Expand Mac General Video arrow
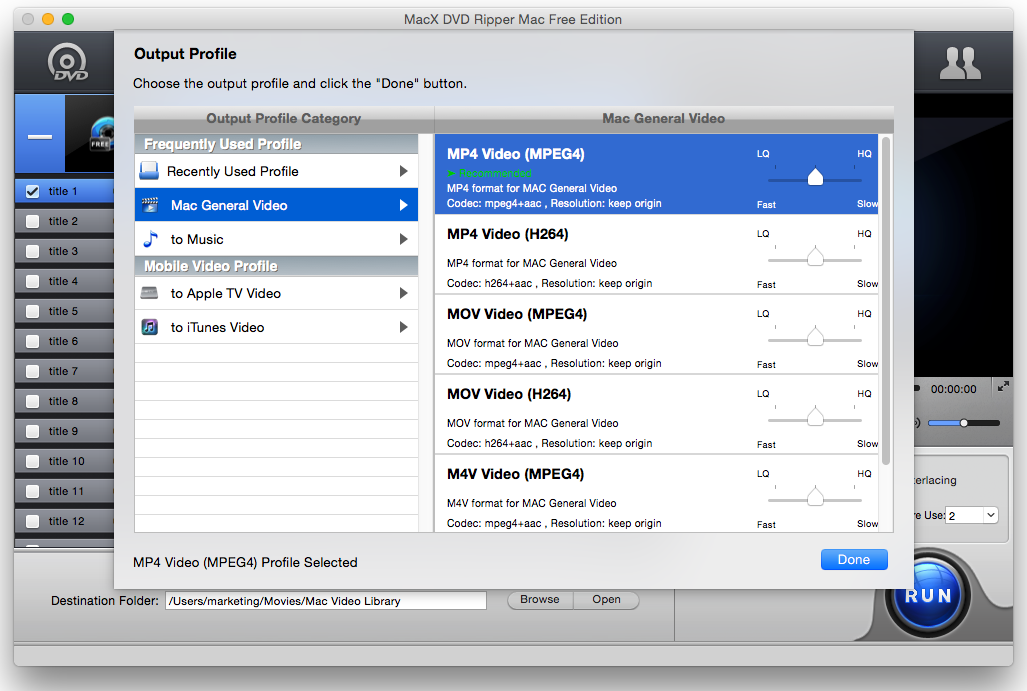 tap(403, 205)
